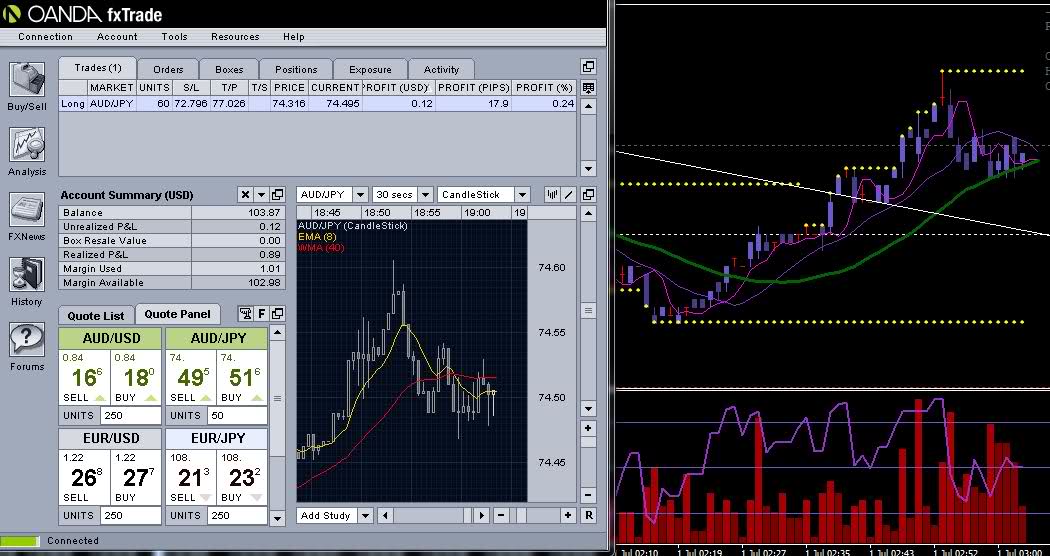1050x556 pixels.
Task: Click the quote panel settings icon
Action: click(246, 314)
